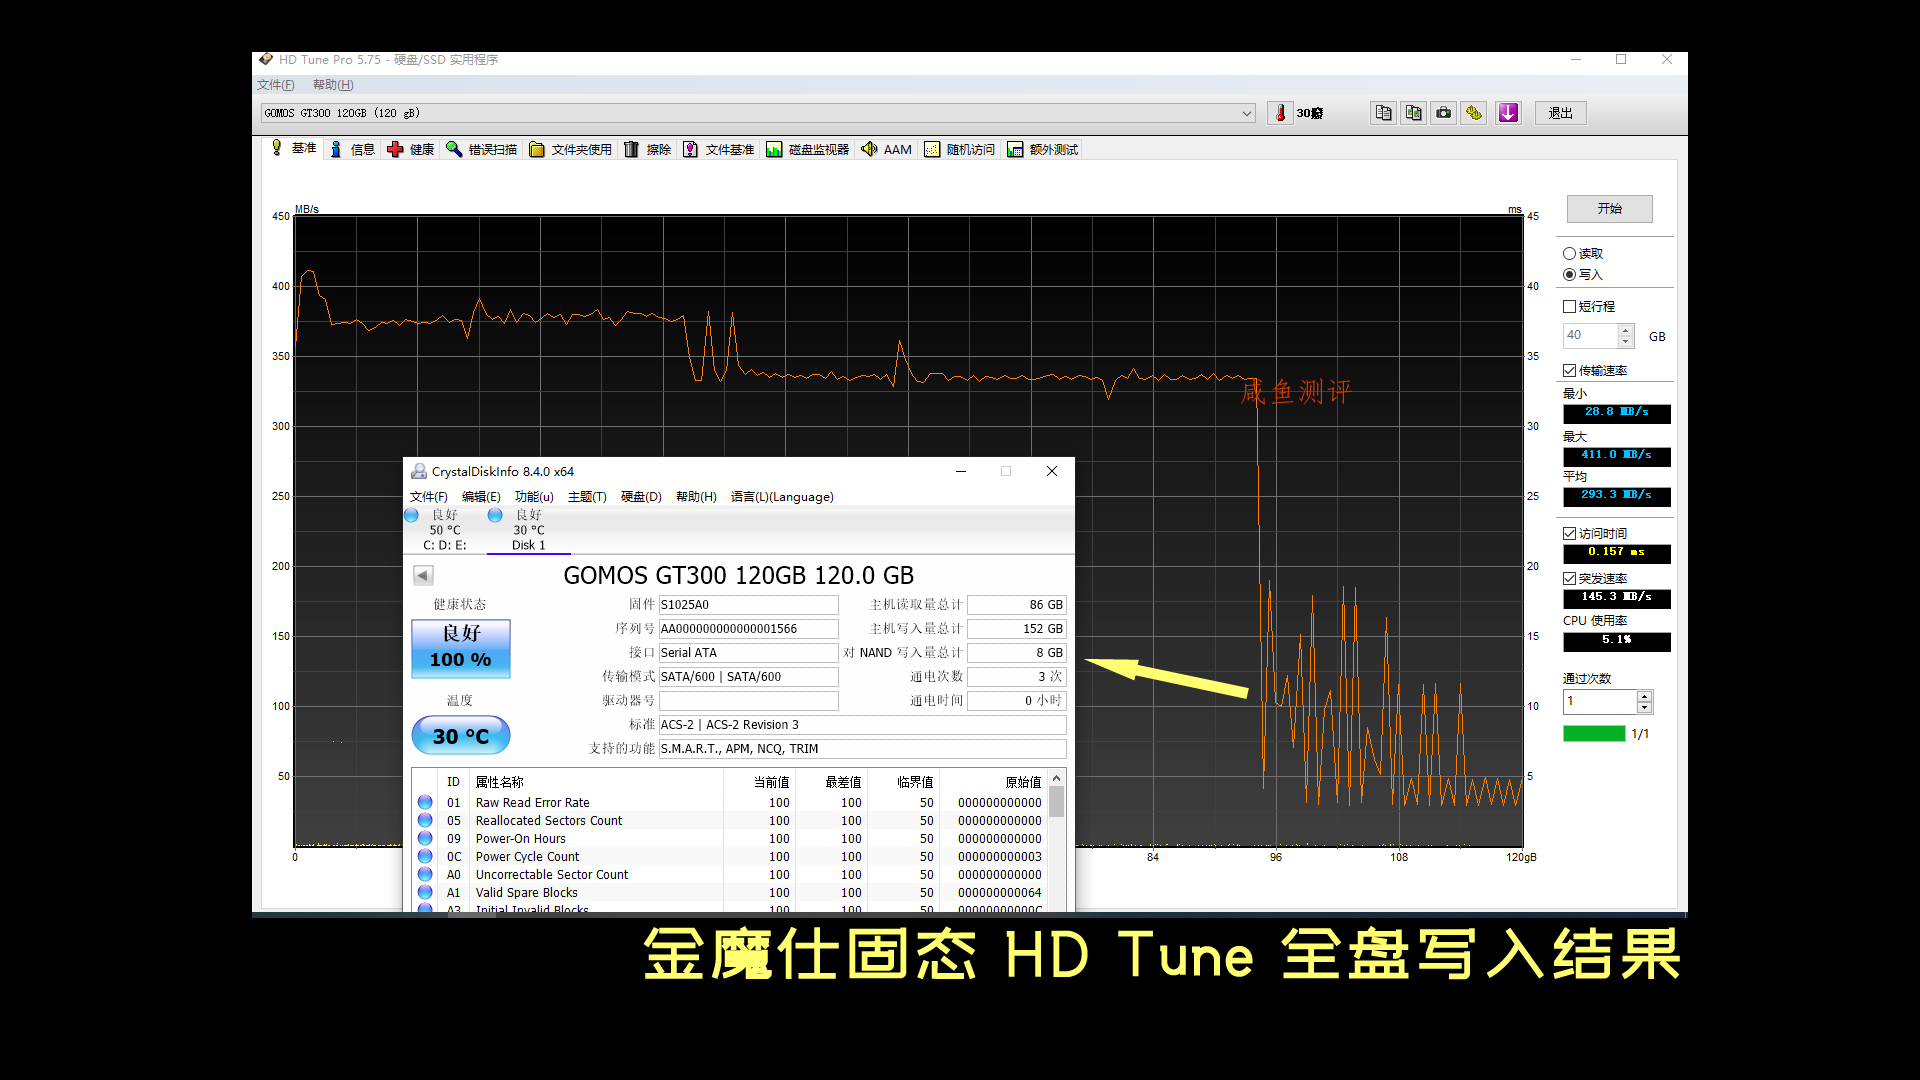Click the short stroke GB value field
The width and height of the screenshot is (1920, 1080).
[1590, 335]
